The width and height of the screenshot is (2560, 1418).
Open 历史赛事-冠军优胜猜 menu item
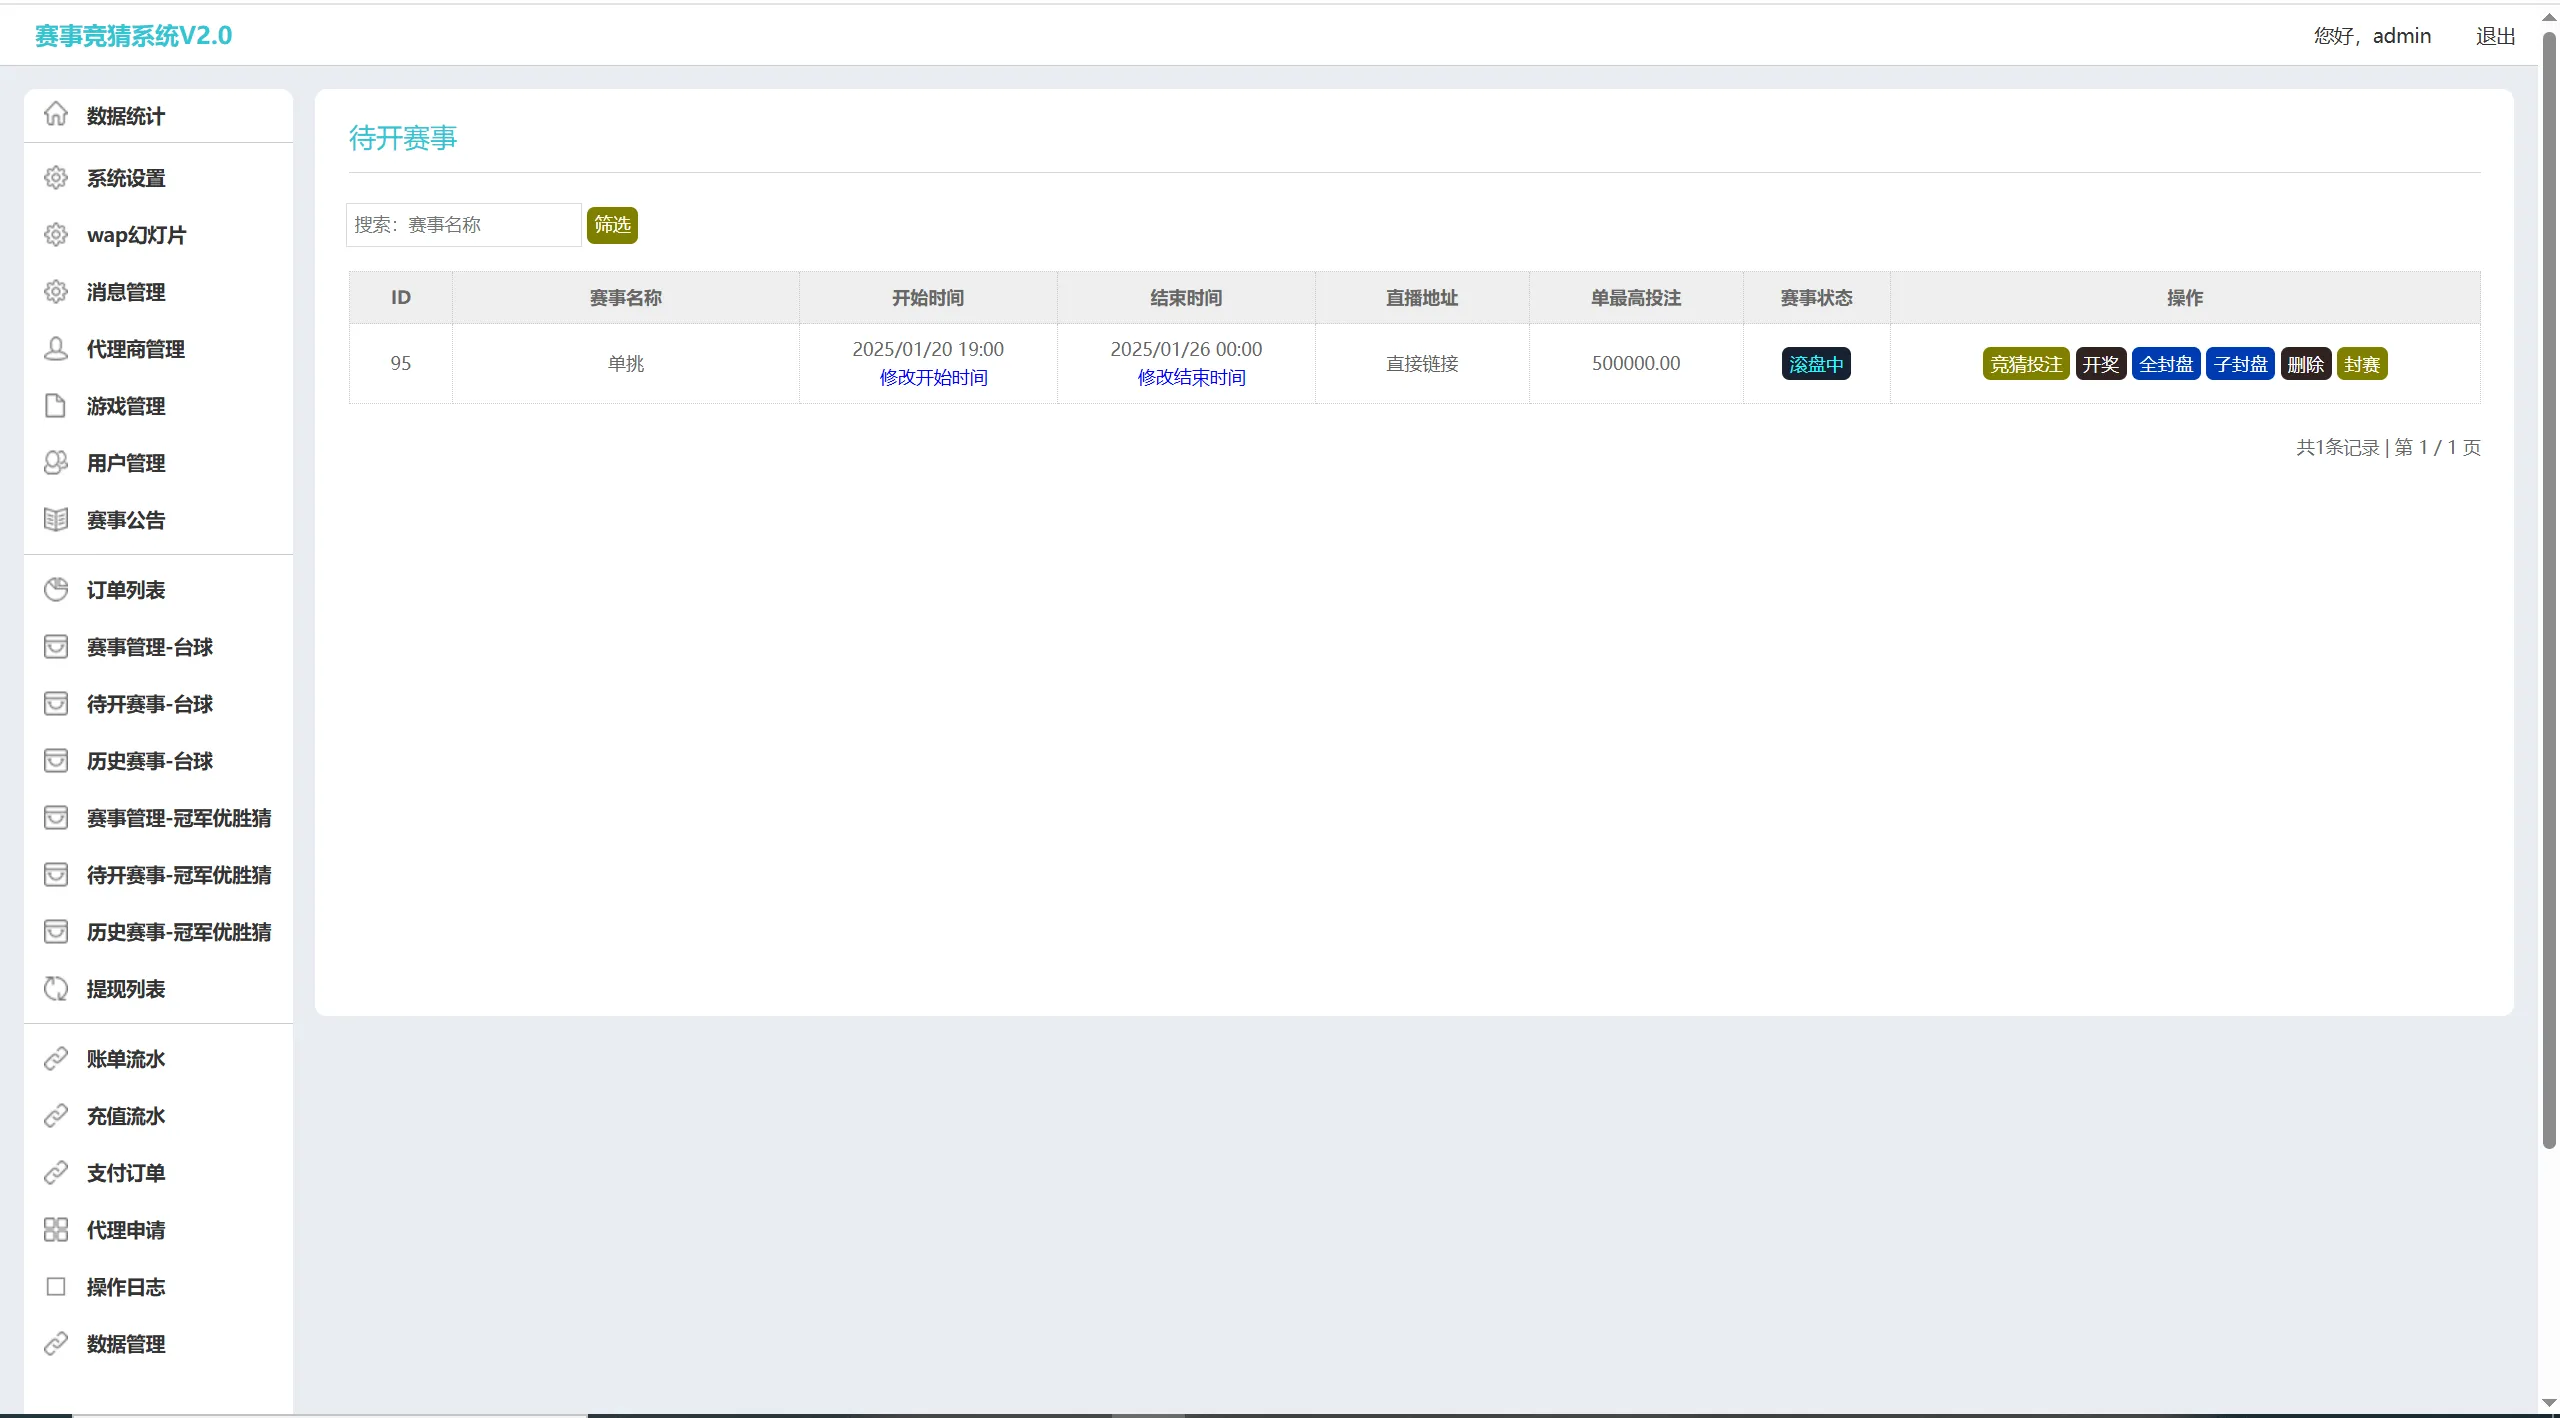178,932
